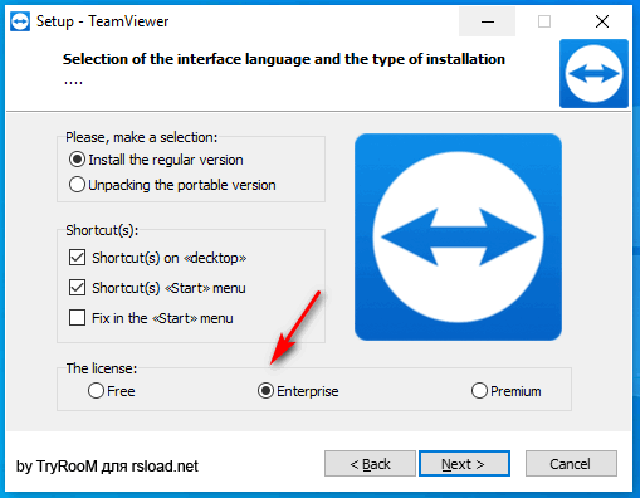Viewport: 640px width, 498px height.
Task: Click the 'Setup - TeamViewer' title text
Action: [102, 21]
